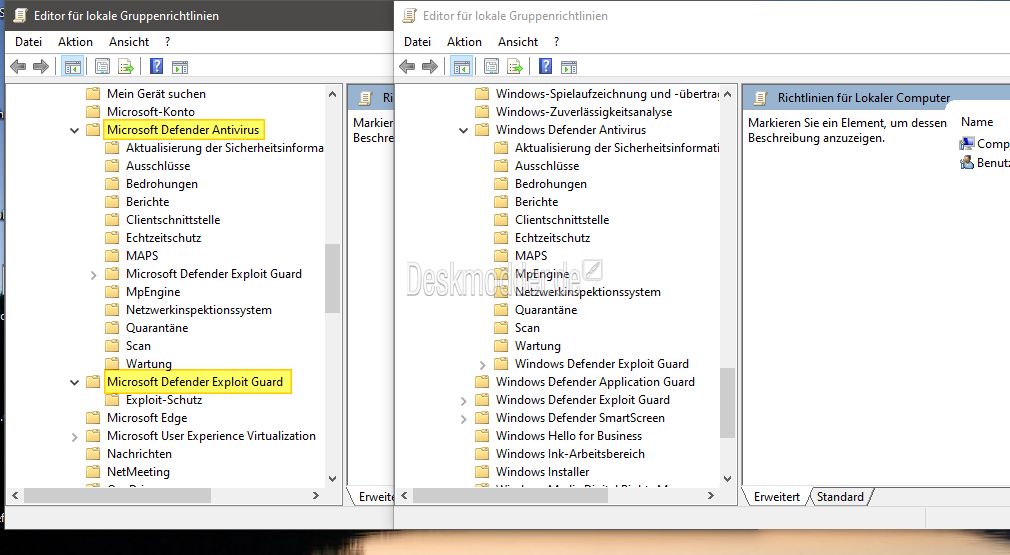Select Quarantäne in right window tree
The width and height of the screenshot is (1010, 555).
(x=546, y=310)
